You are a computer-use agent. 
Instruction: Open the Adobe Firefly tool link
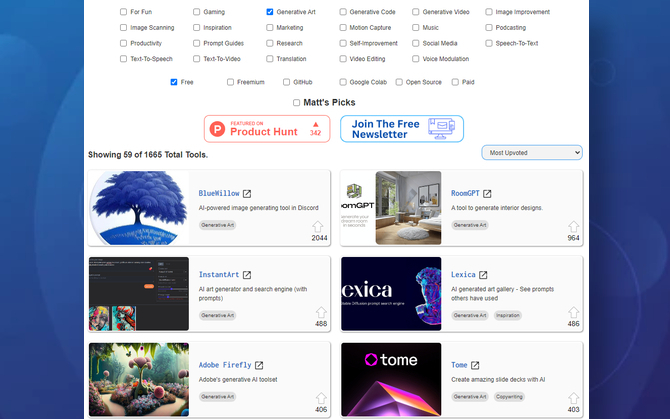tap(225, 365)
